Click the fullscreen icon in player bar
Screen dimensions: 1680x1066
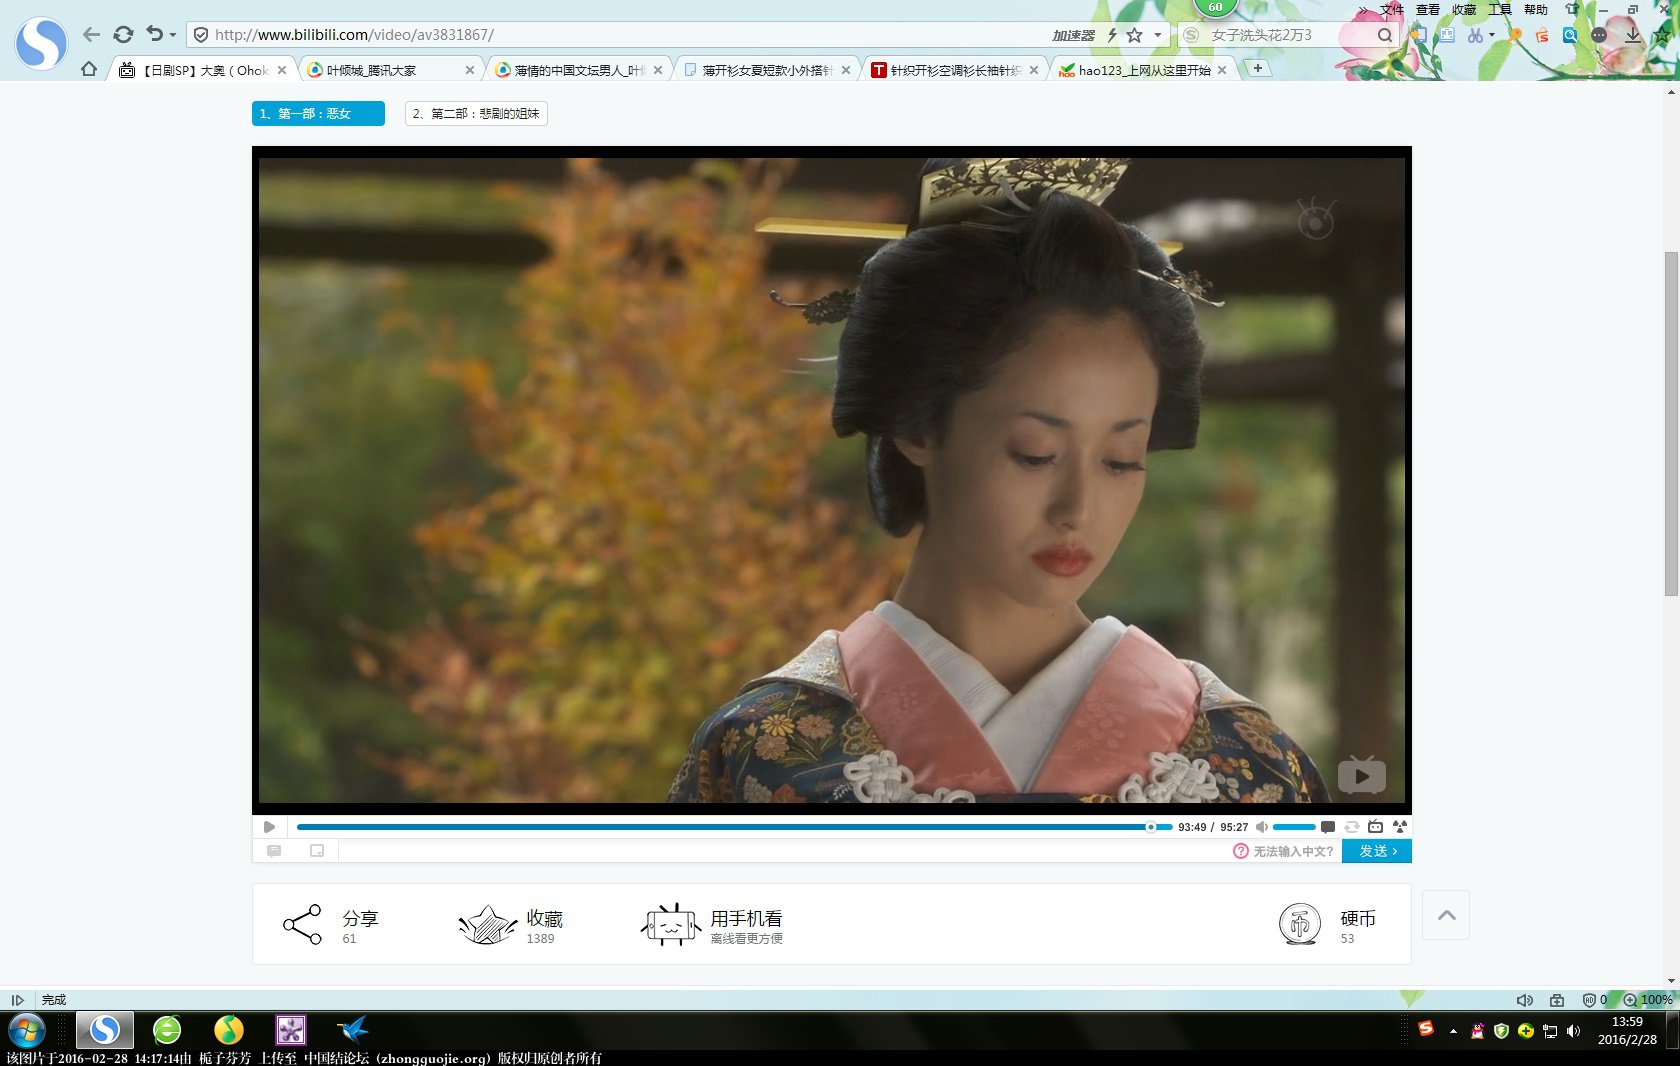[x=1400, y=827]
